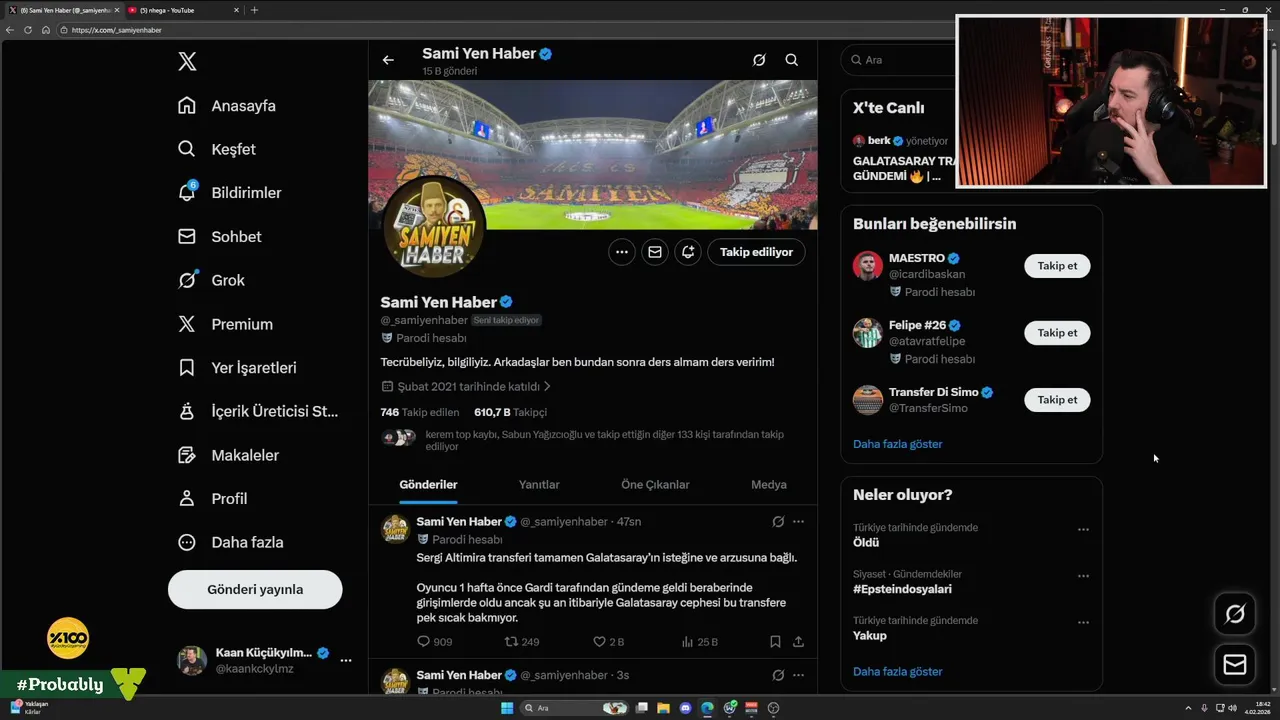Open floating Grok button
The height and width of the screenshot is (720, 1280).
pyautogui.click(x=1235, y=614)
